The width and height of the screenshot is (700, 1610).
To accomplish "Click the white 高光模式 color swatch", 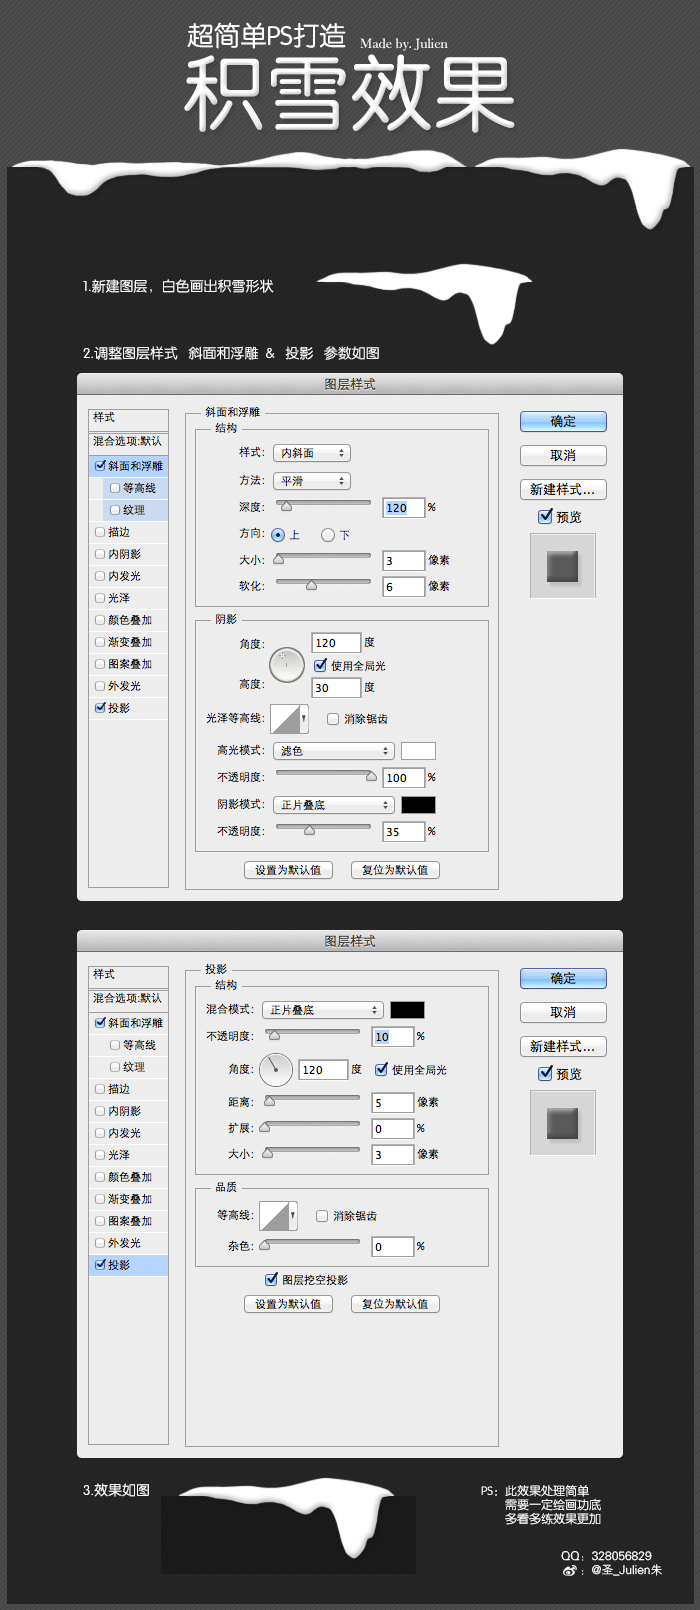I will click(419, 751).
